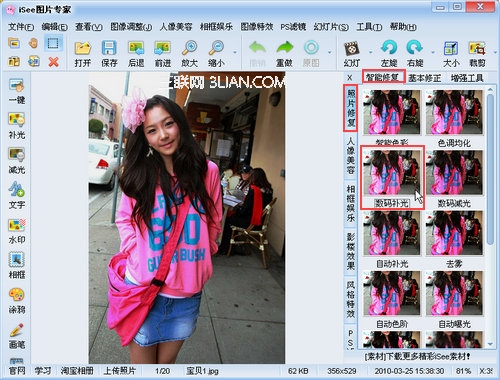The image size is (500, 380).
Task: Select the hand pan tool icon
Action: coord(33,43)
